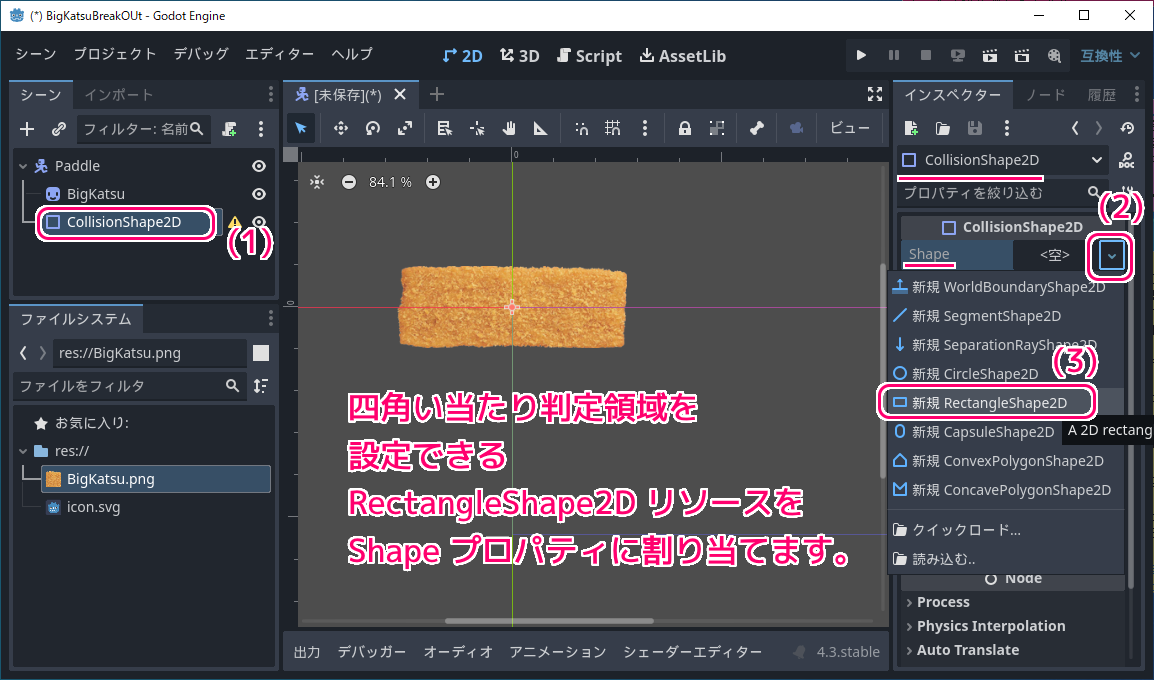The width and height of the screenshot is (1154, 680).
Task: Toggle distraction free mode icon
Action: (874, 94)
